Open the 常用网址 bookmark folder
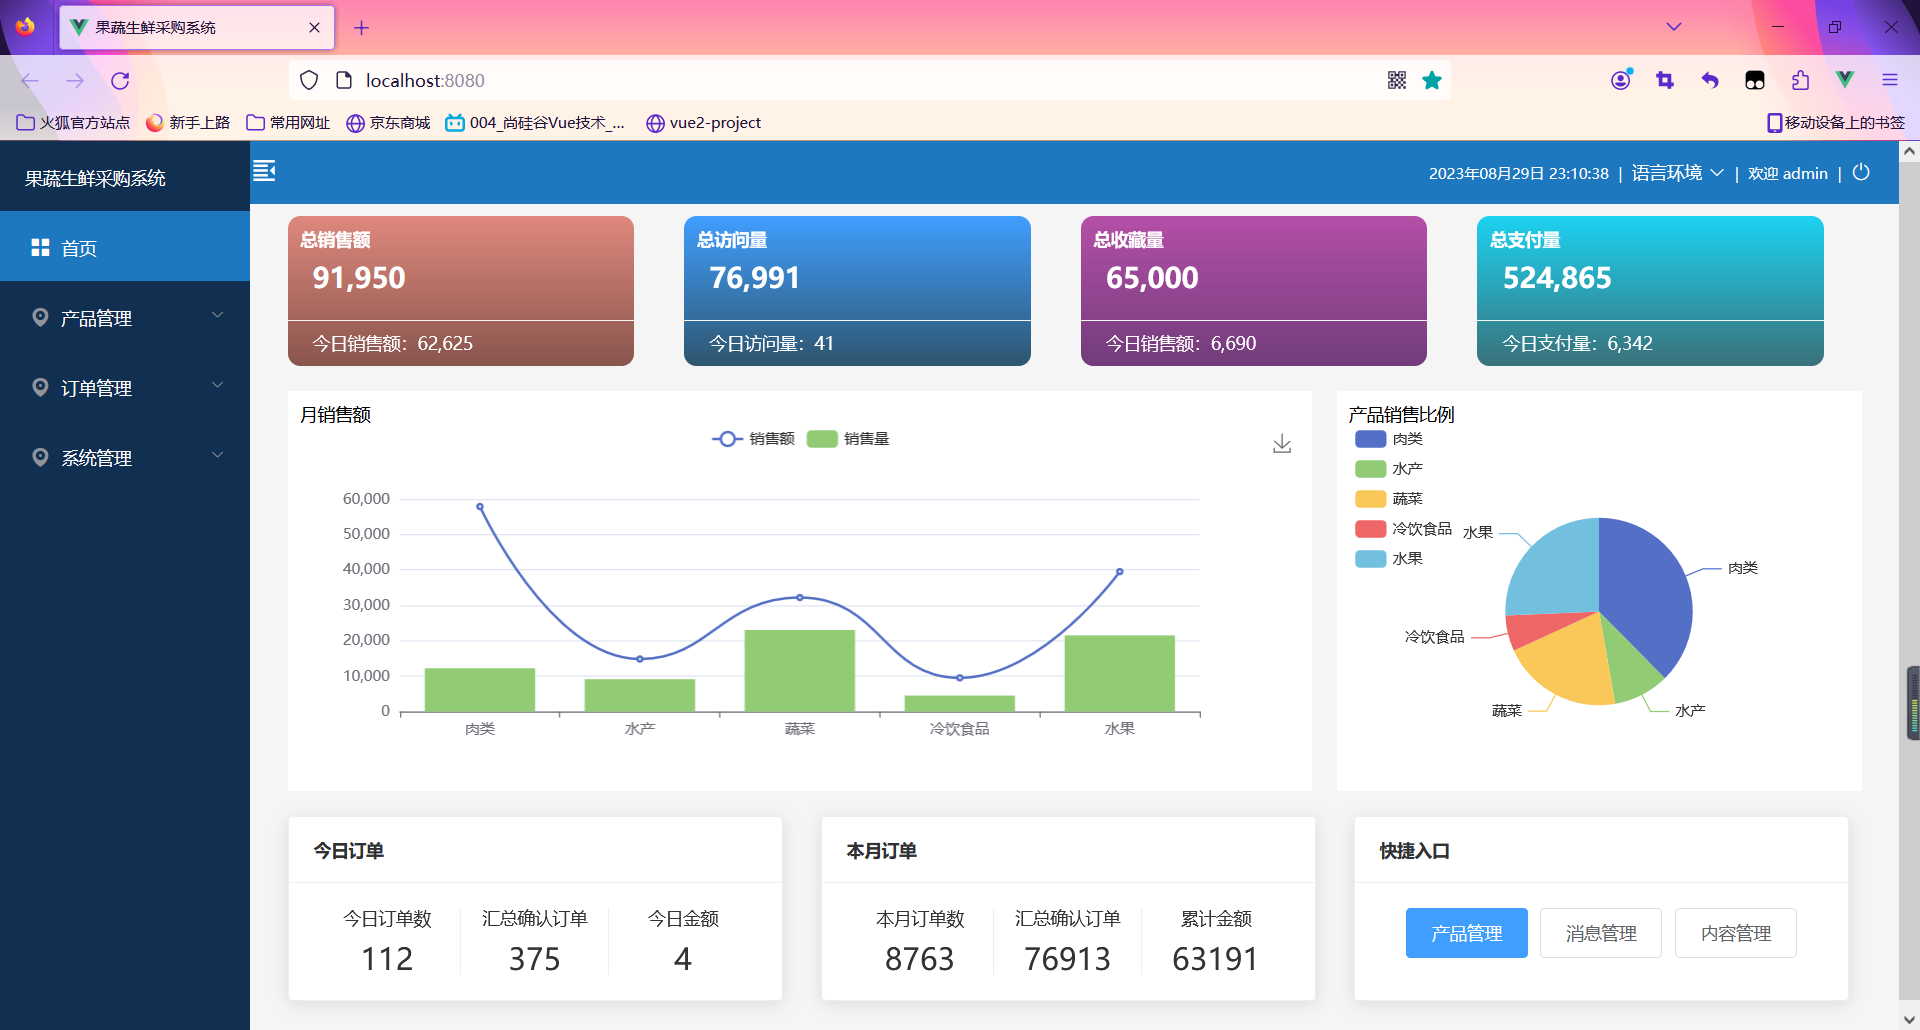The image size is (1920, 1030). click(288, 122)
